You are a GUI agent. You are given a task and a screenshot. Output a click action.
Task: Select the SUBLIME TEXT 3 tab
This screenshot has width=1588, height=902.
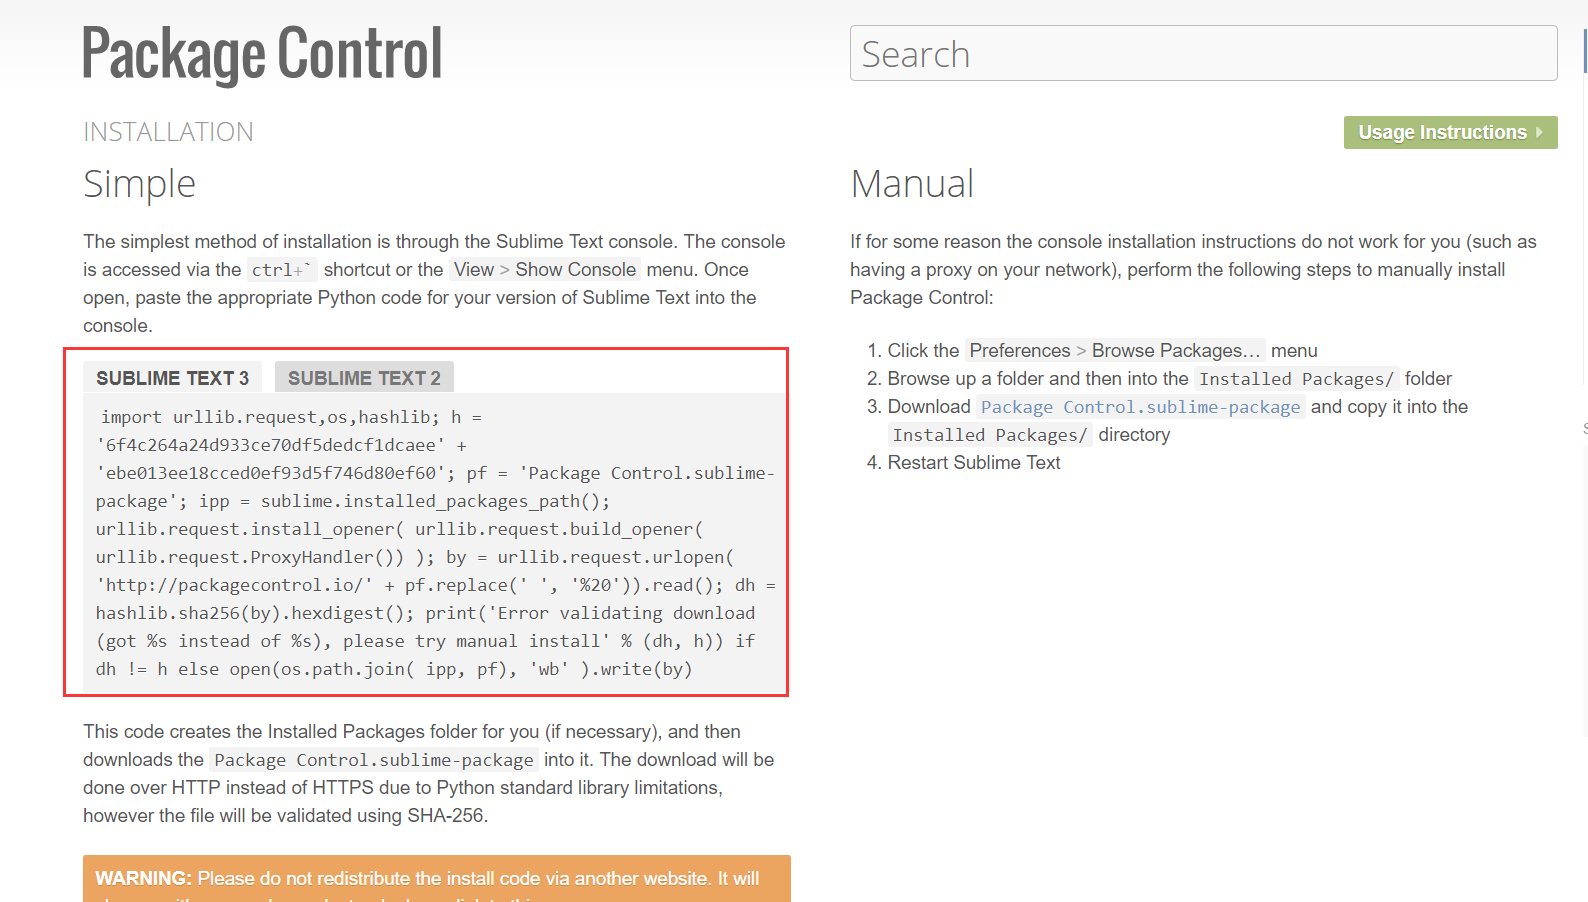point(172,378)
